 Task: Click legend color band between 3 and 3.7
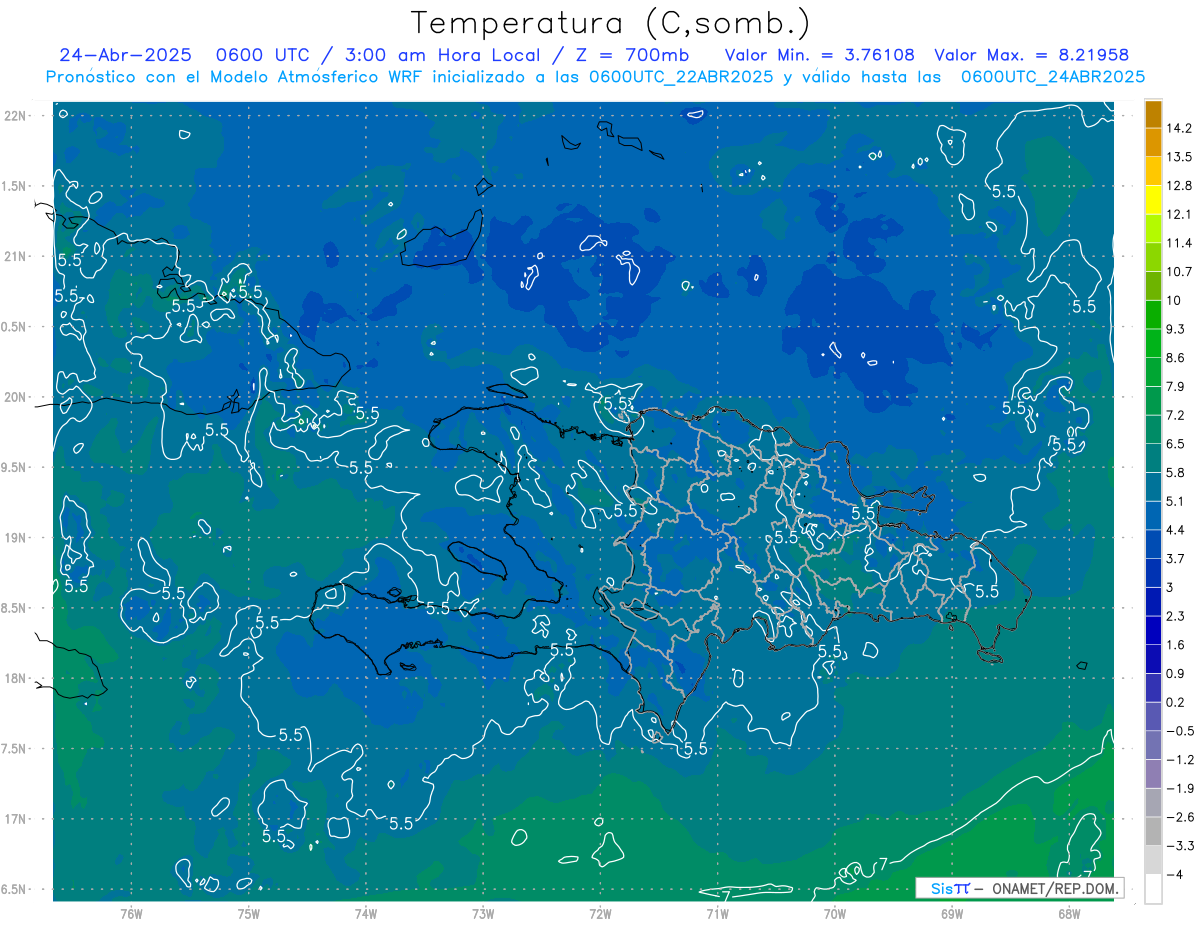(x=1153, y=574)
